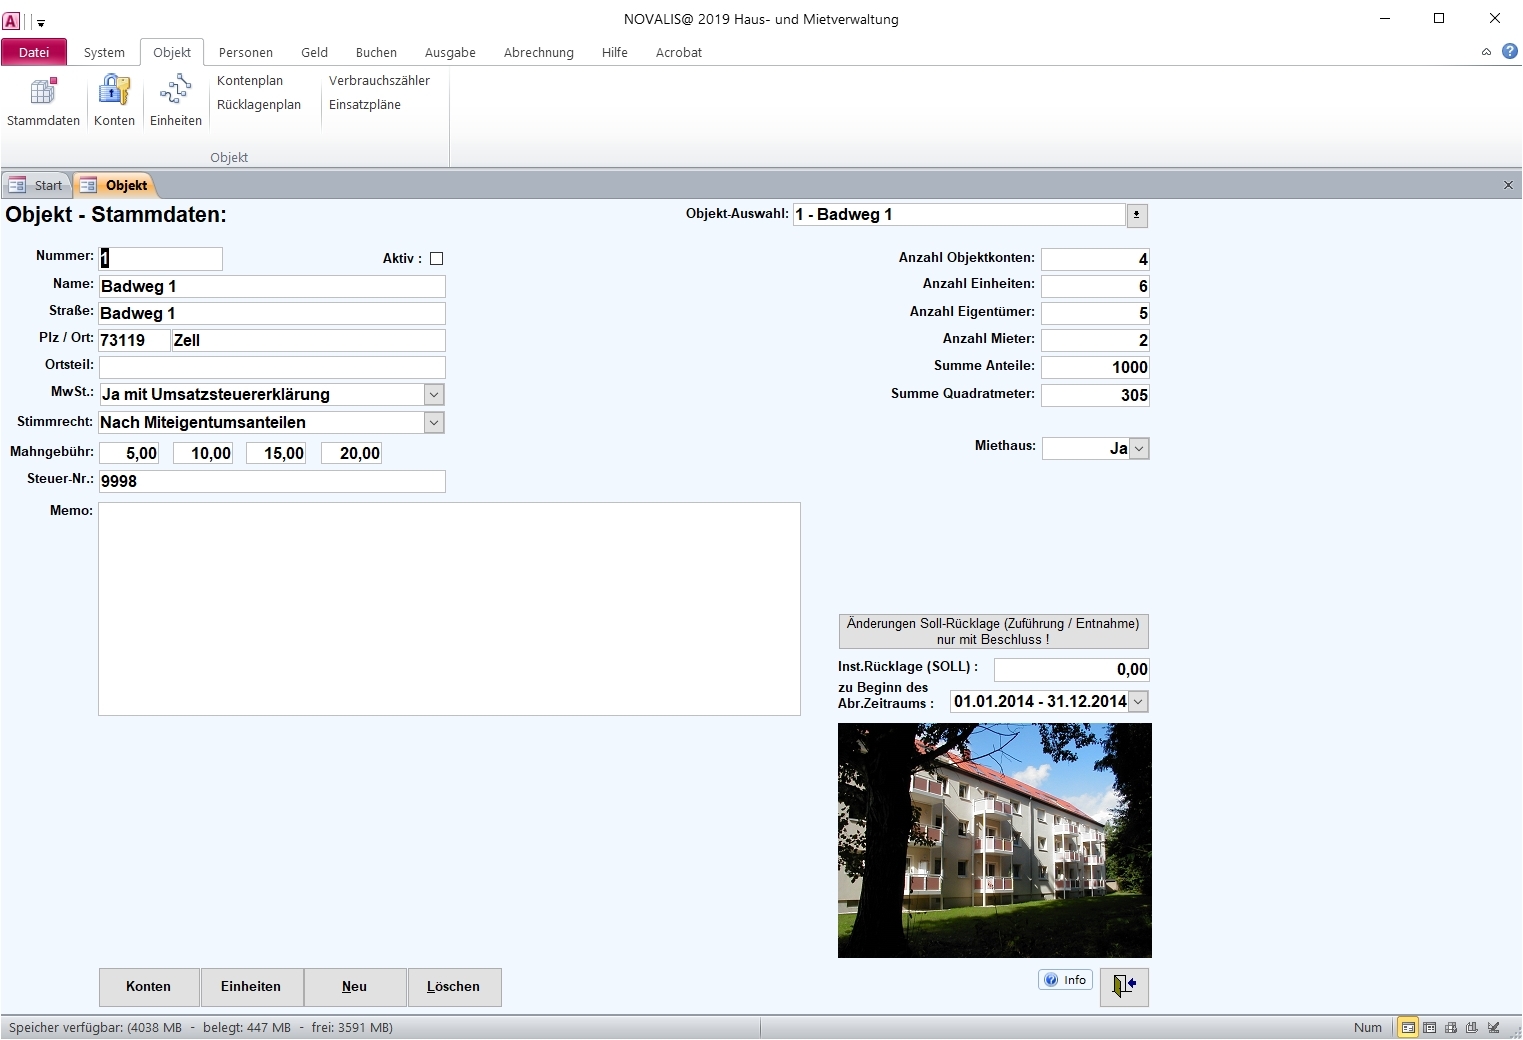
Task: Click the Anzahl Mieter value 2
Action: coord(1095,340)
